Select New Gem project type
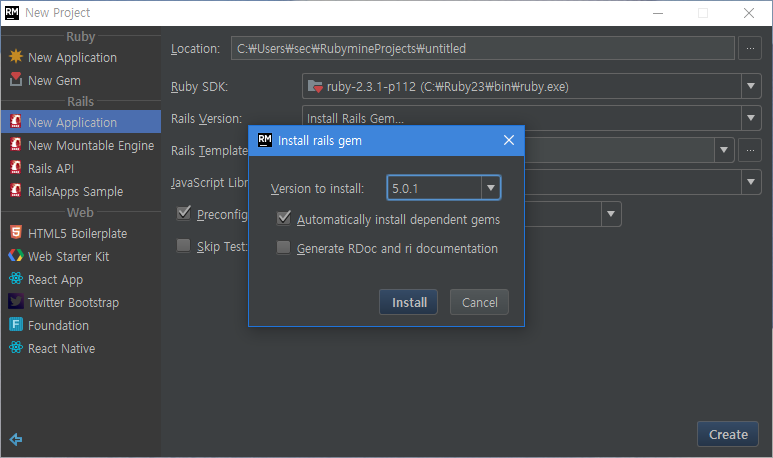Image resolution: width=773 pixels, height=458 pixels. point(81,80)
